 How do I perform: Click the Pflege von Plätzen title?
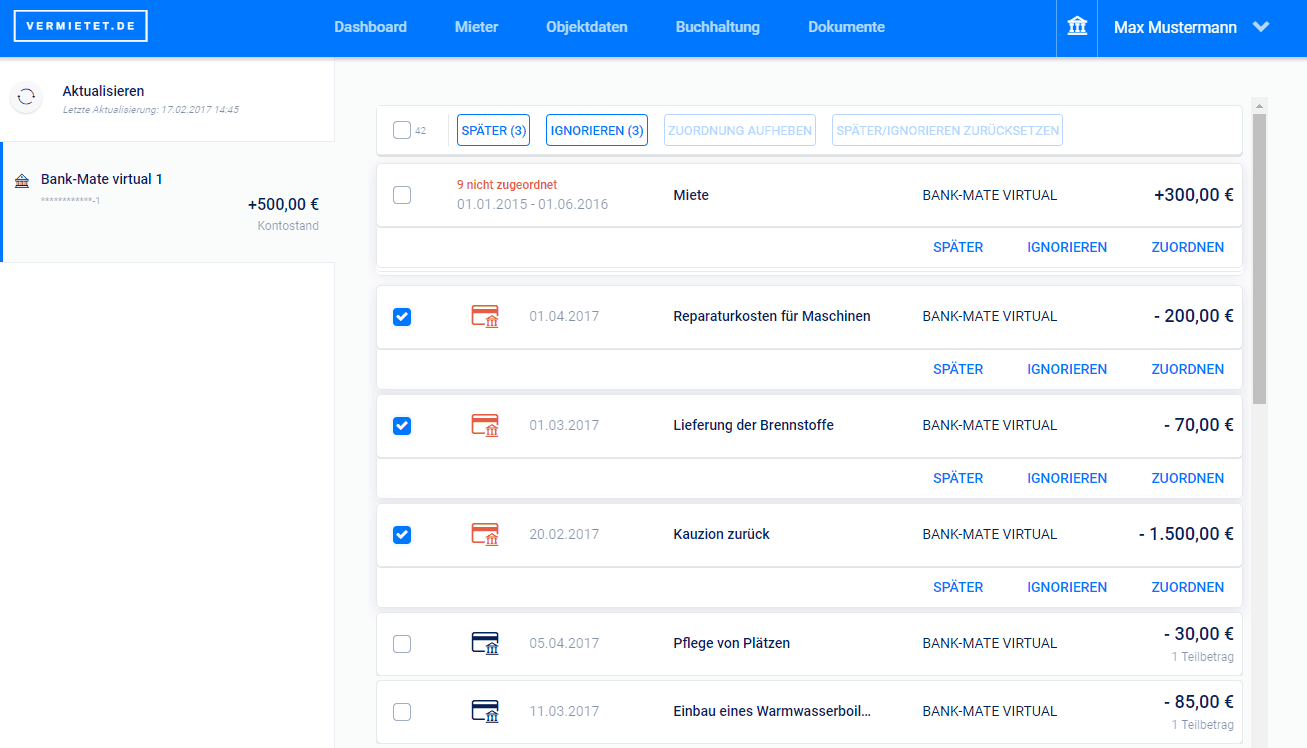pyautogui.click(x=732, y=643)
